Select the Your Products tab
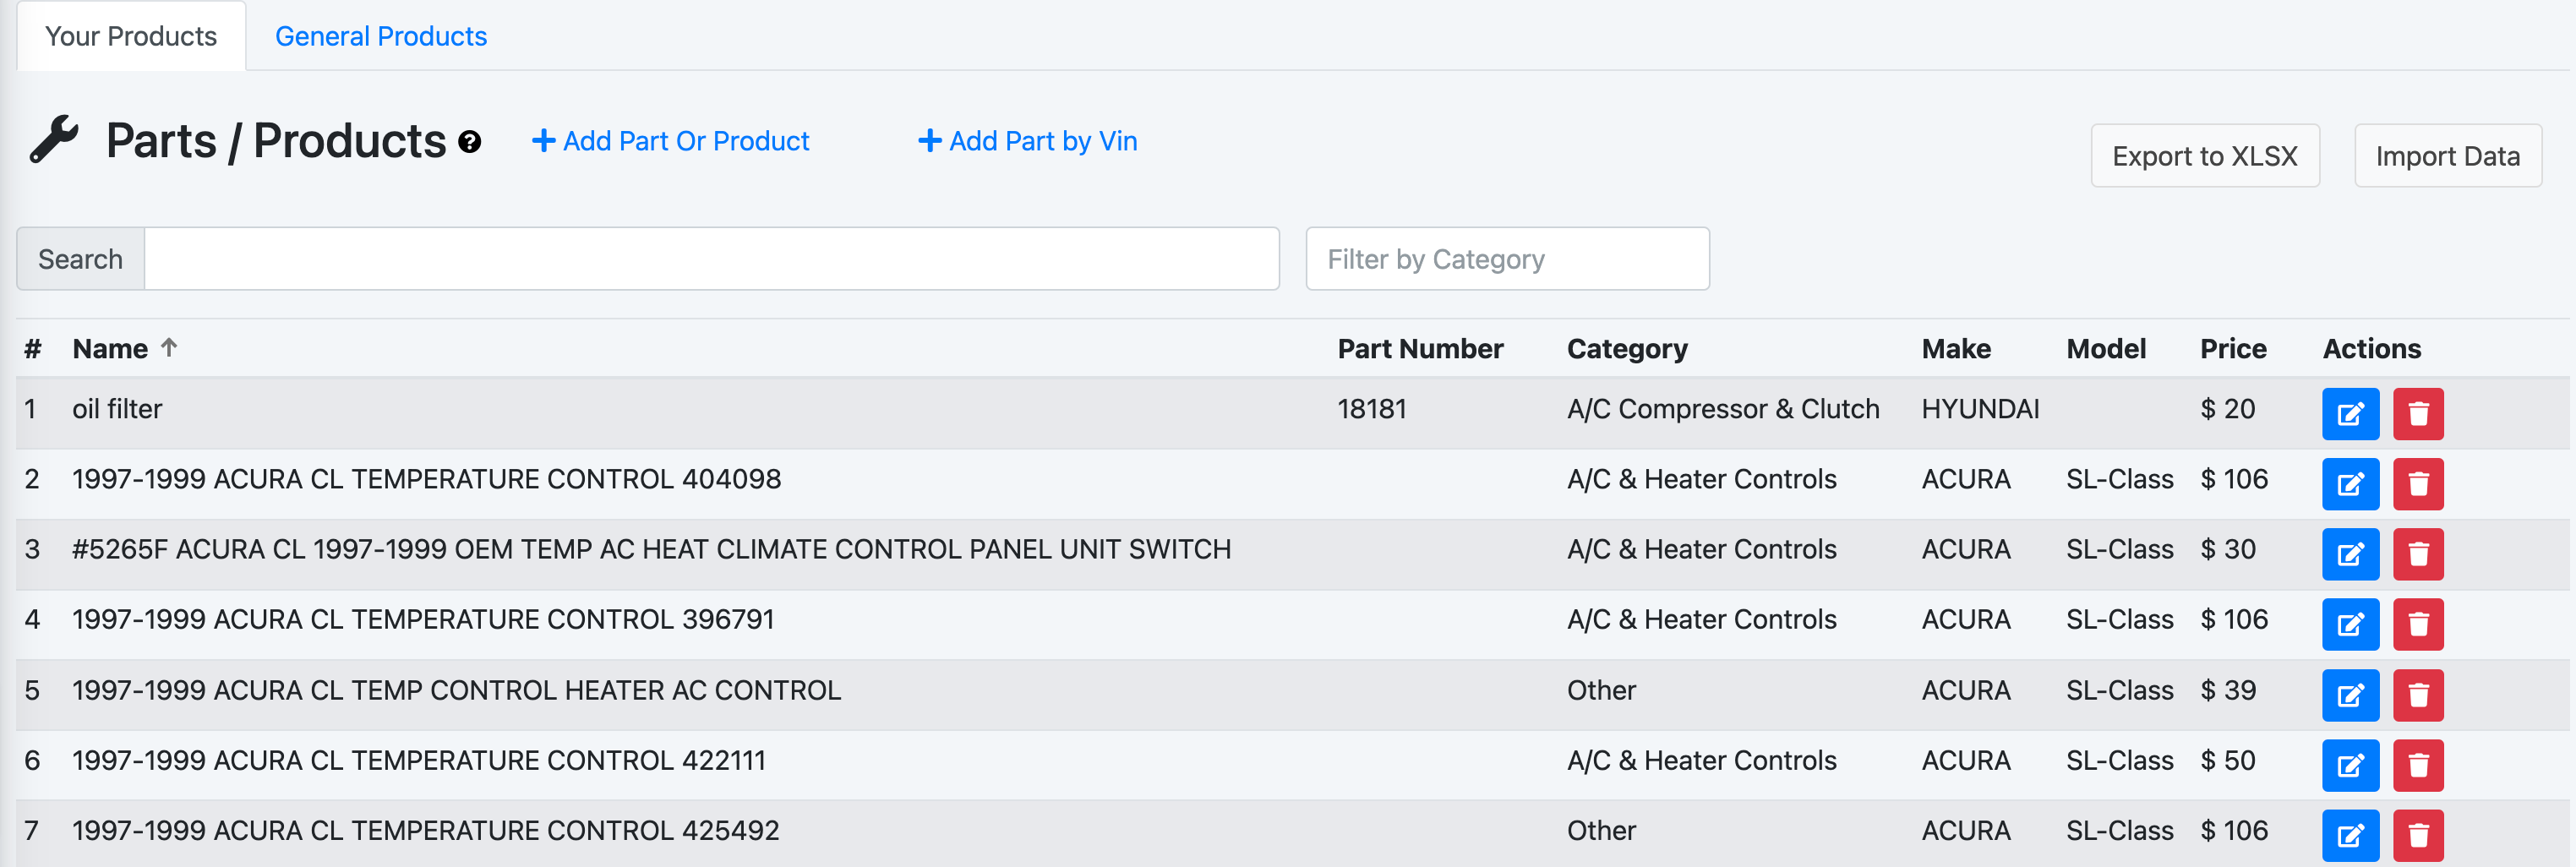Viewport: 2576px width, 867px height. click(131, 36)
